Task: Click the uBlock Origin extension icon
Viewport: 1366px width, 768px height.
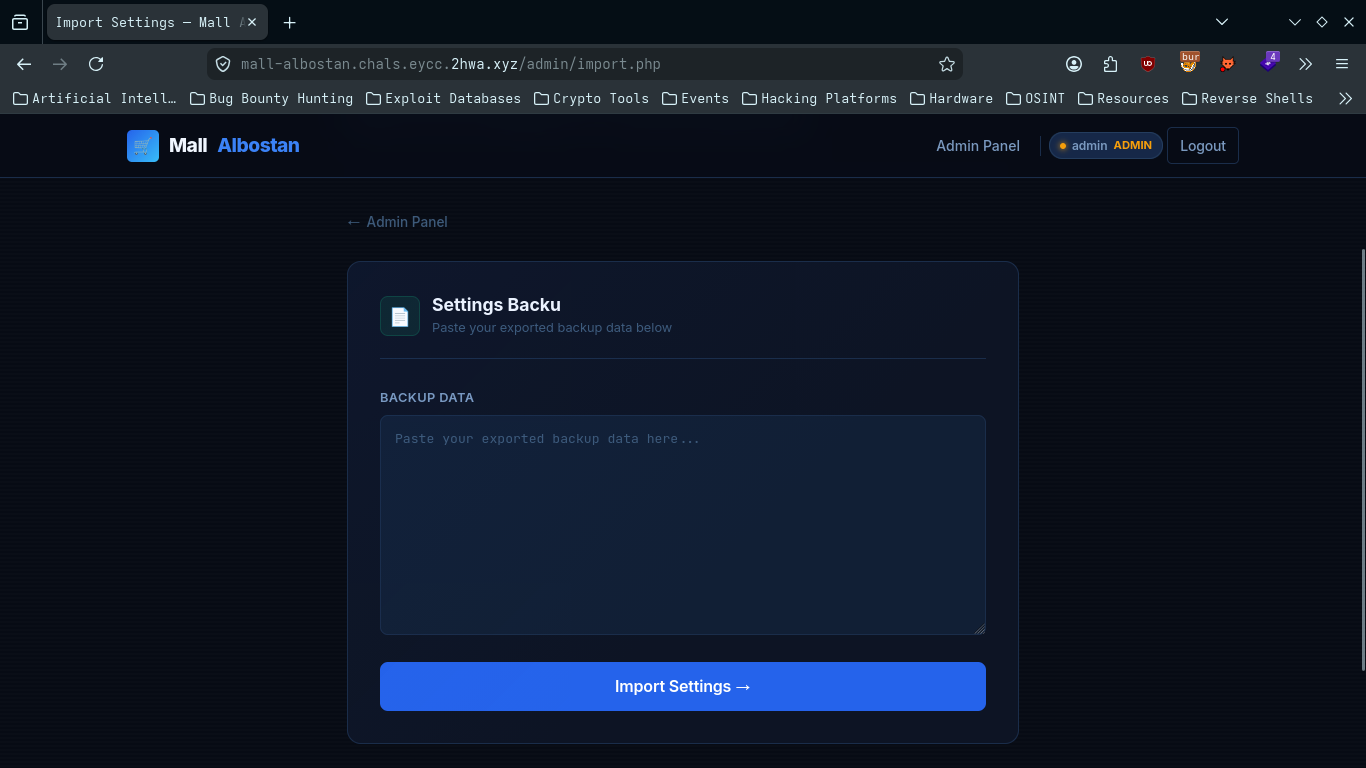Action: point(1148,64)
